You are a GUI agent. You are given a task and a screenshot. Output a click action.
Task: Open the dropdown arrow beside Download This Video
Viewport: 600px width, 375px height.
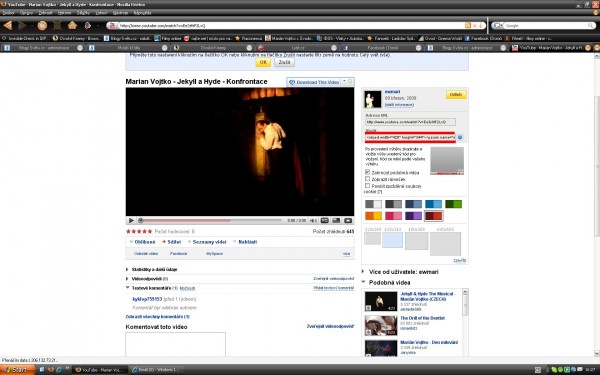tap(344, 82)
